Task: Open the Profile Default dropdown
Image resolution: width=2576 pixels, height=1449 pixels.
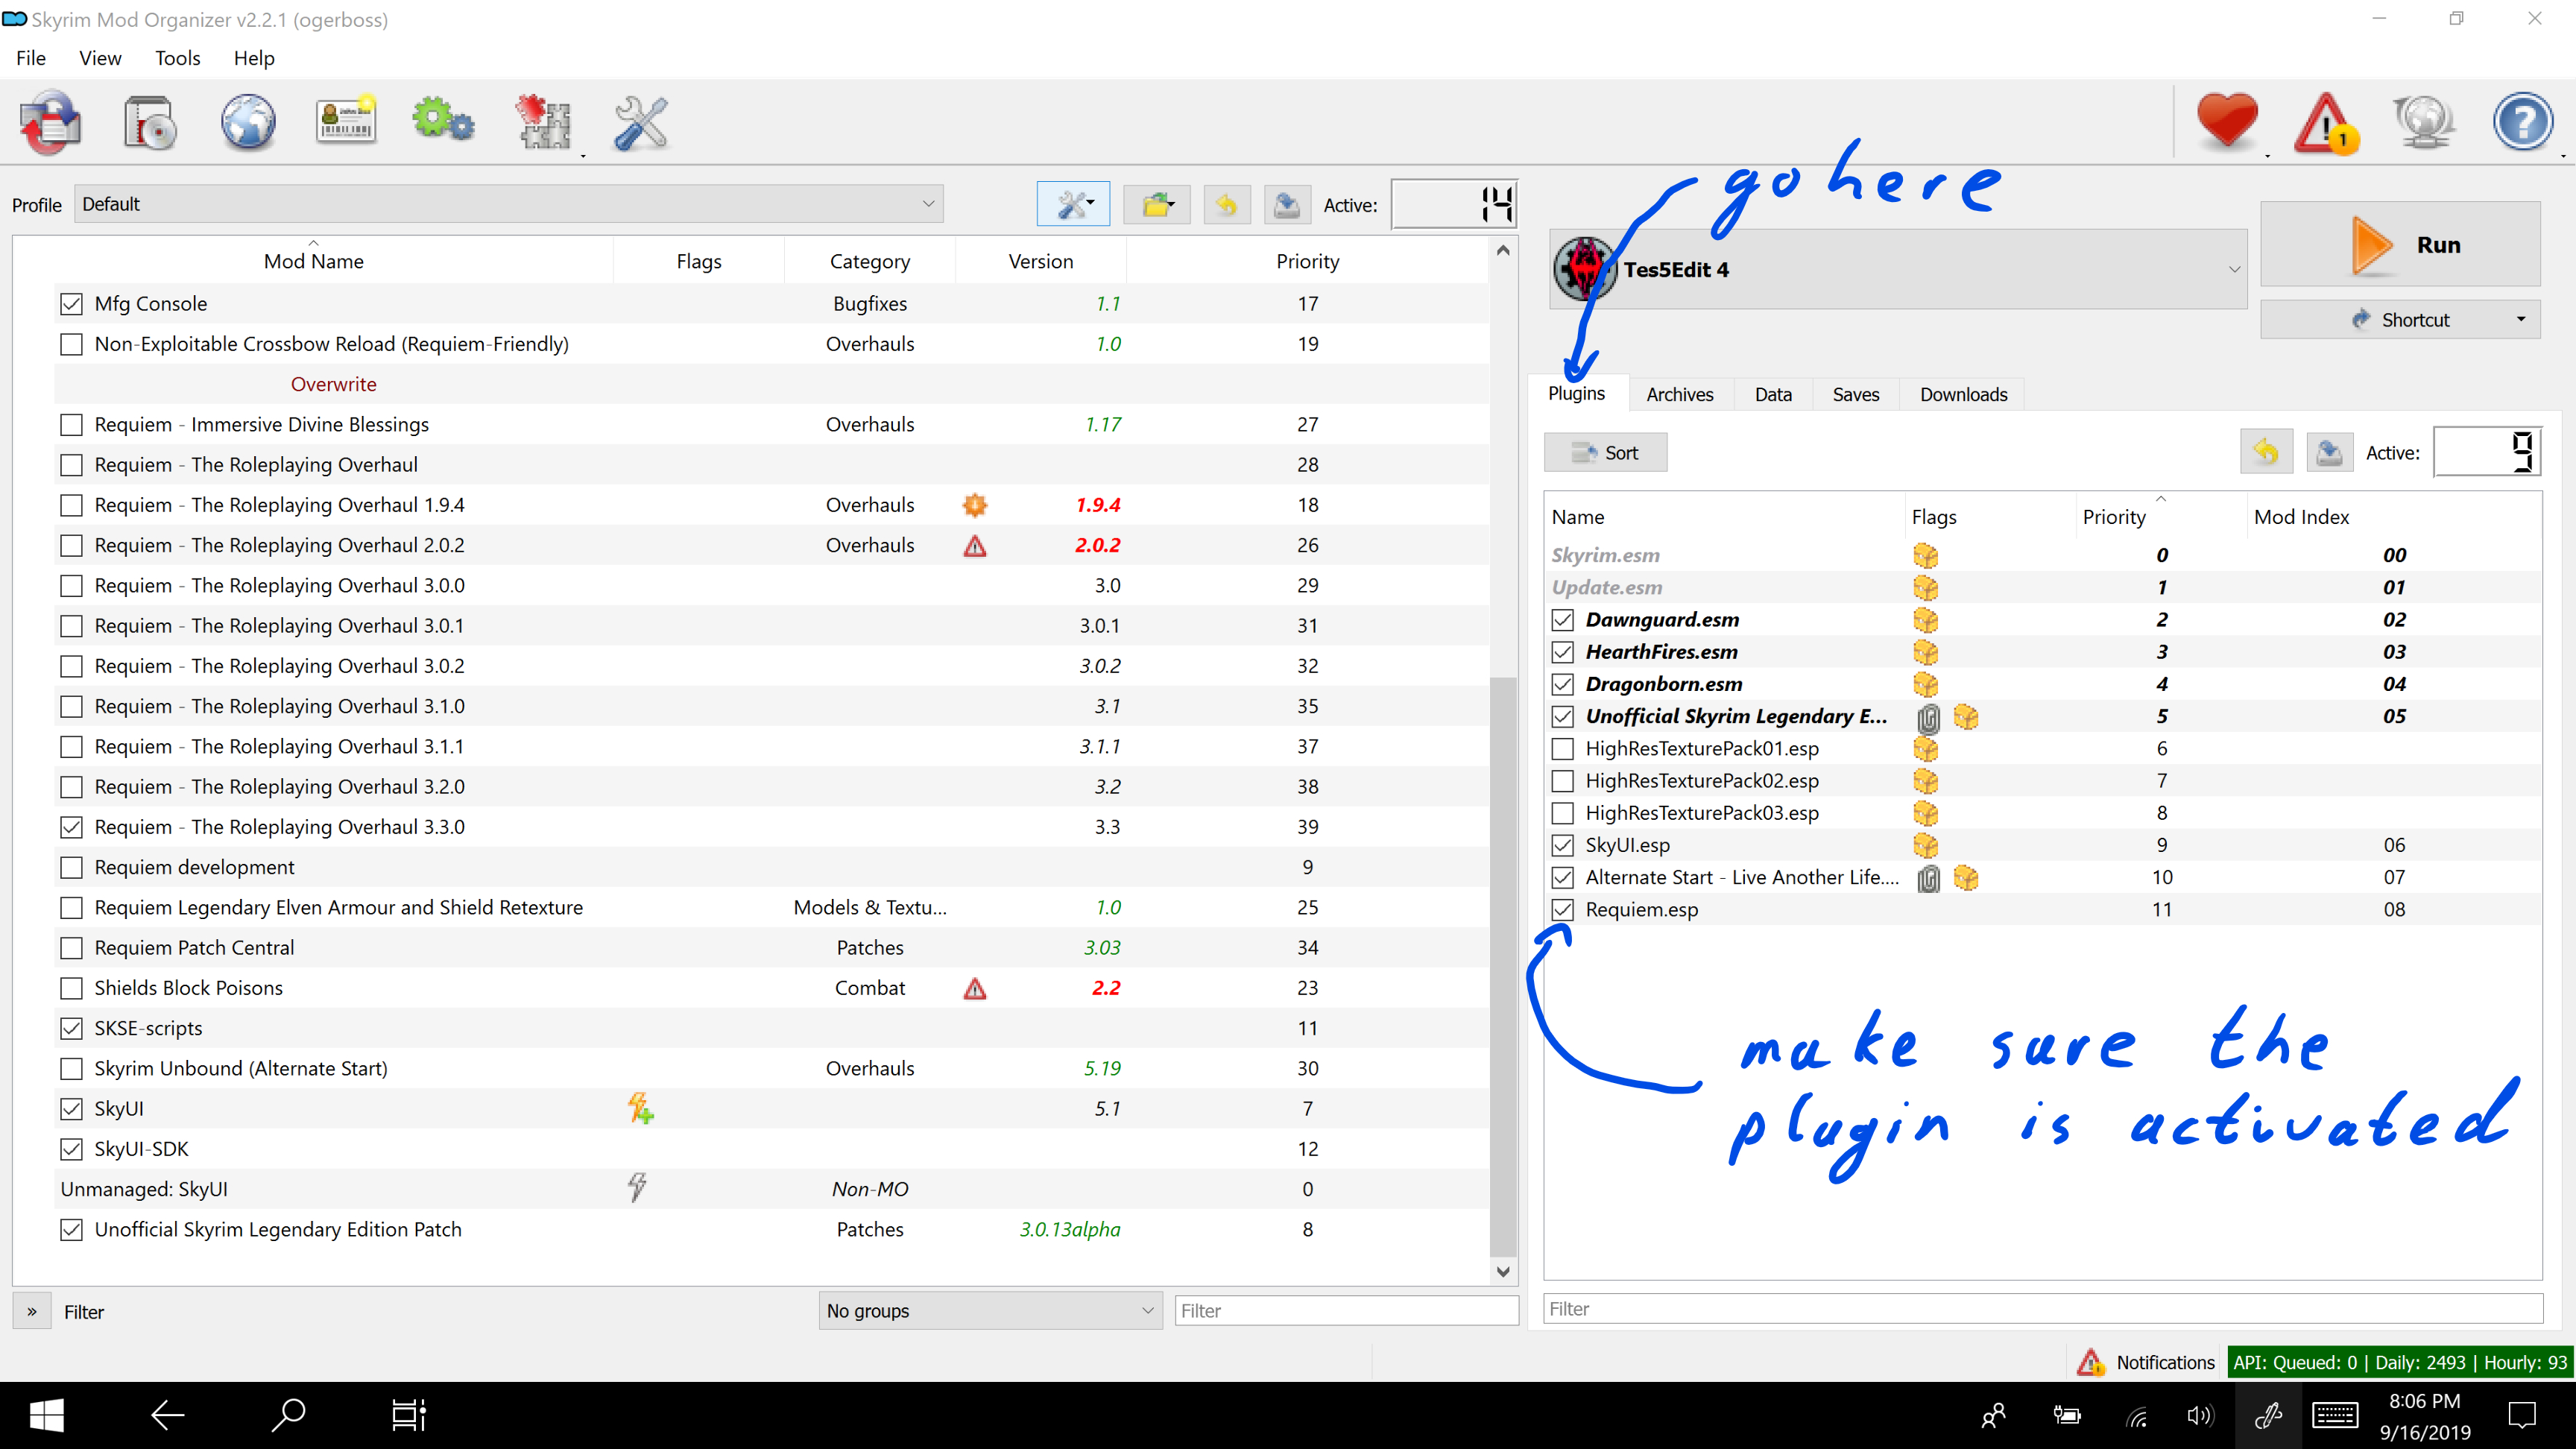Action: pyautogui.click(x=508, y=204)
